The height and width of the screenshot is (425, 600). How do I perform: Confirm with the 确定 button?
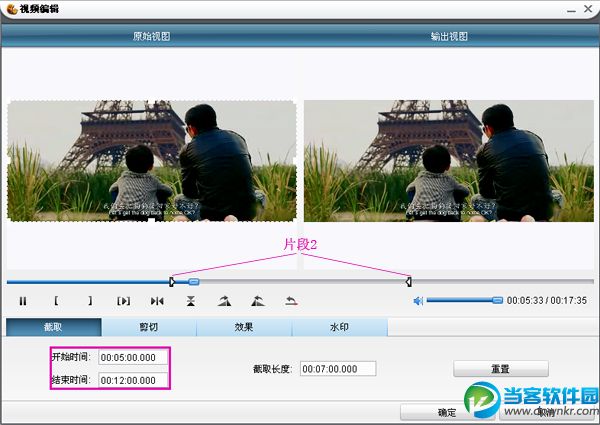click(447, 412)
